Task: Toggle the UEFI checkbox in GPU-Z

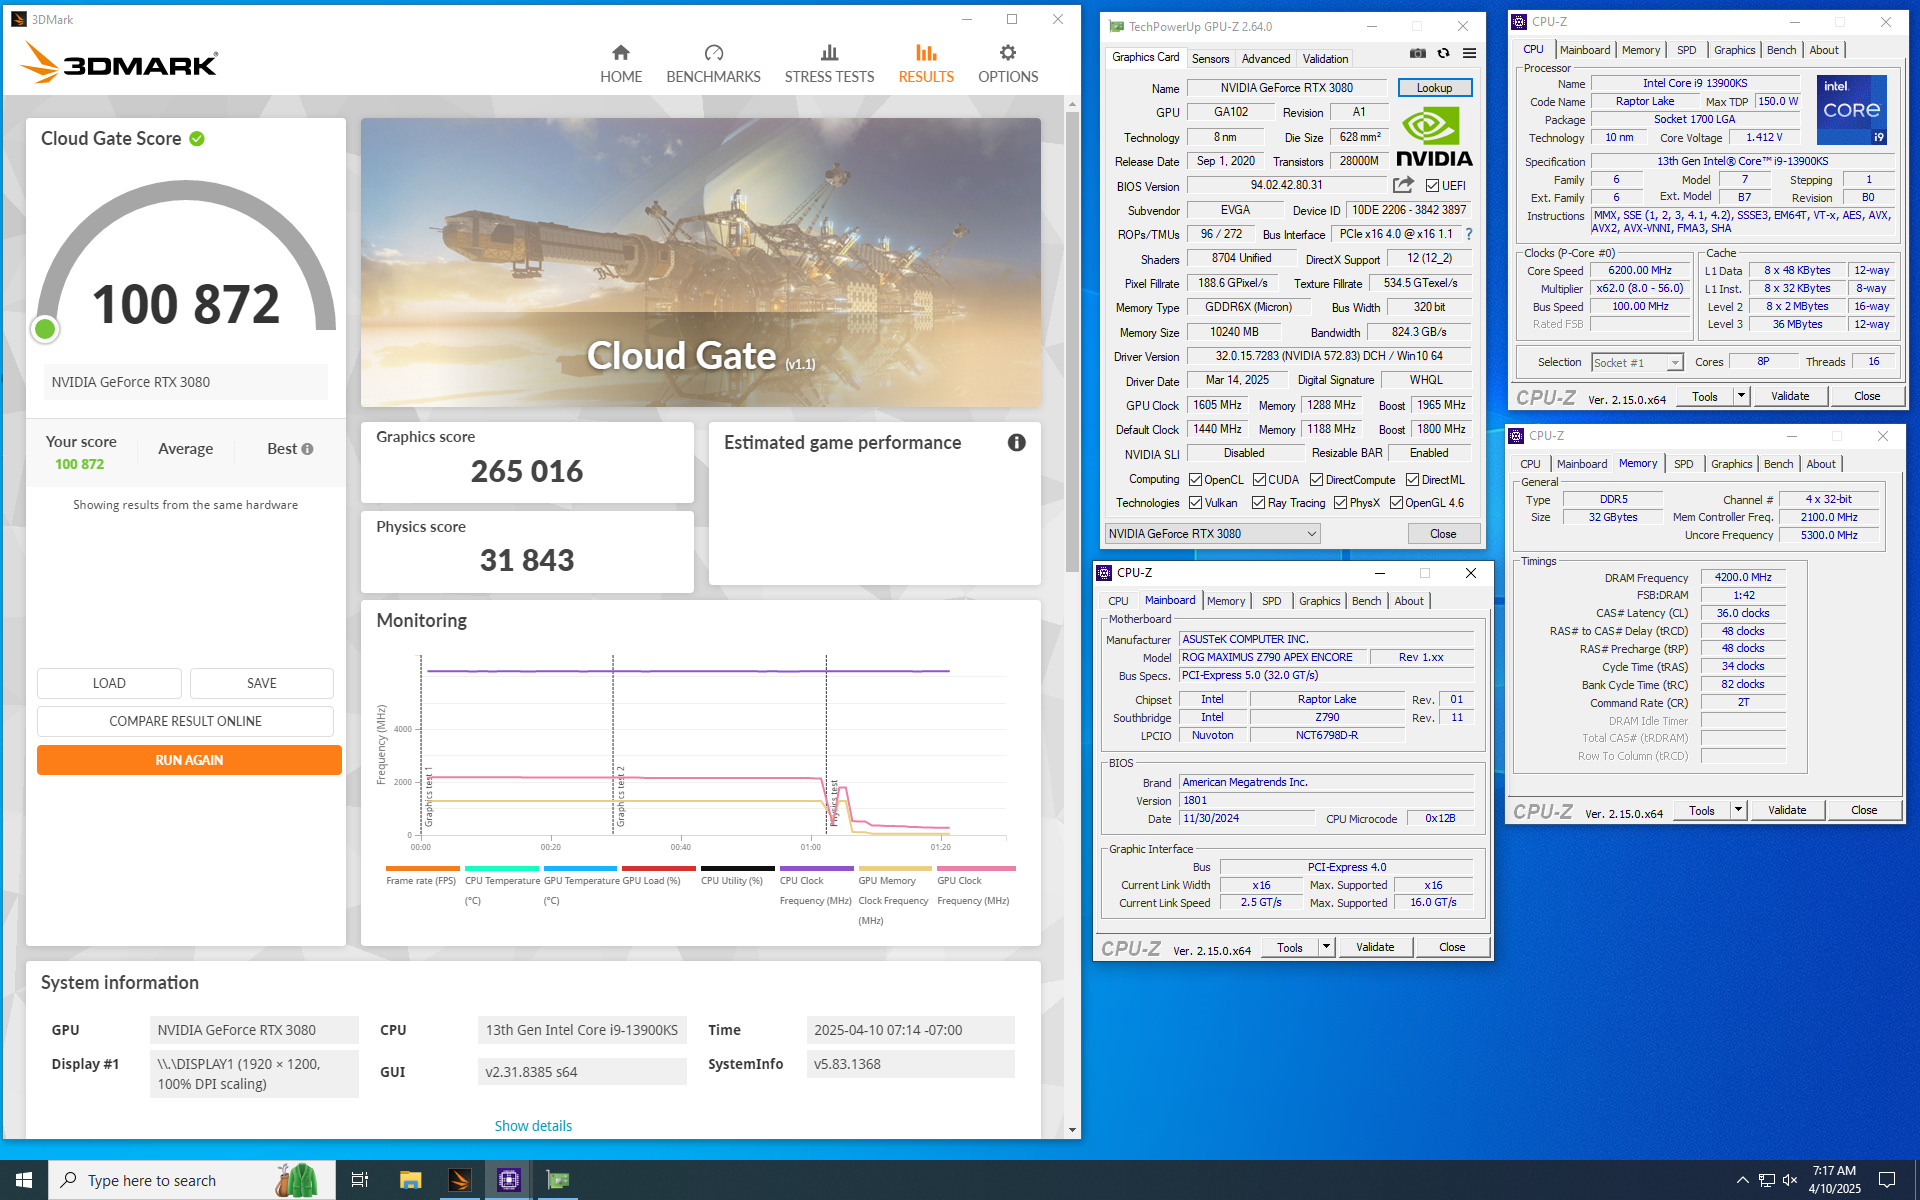Action: click(1432, 186)
